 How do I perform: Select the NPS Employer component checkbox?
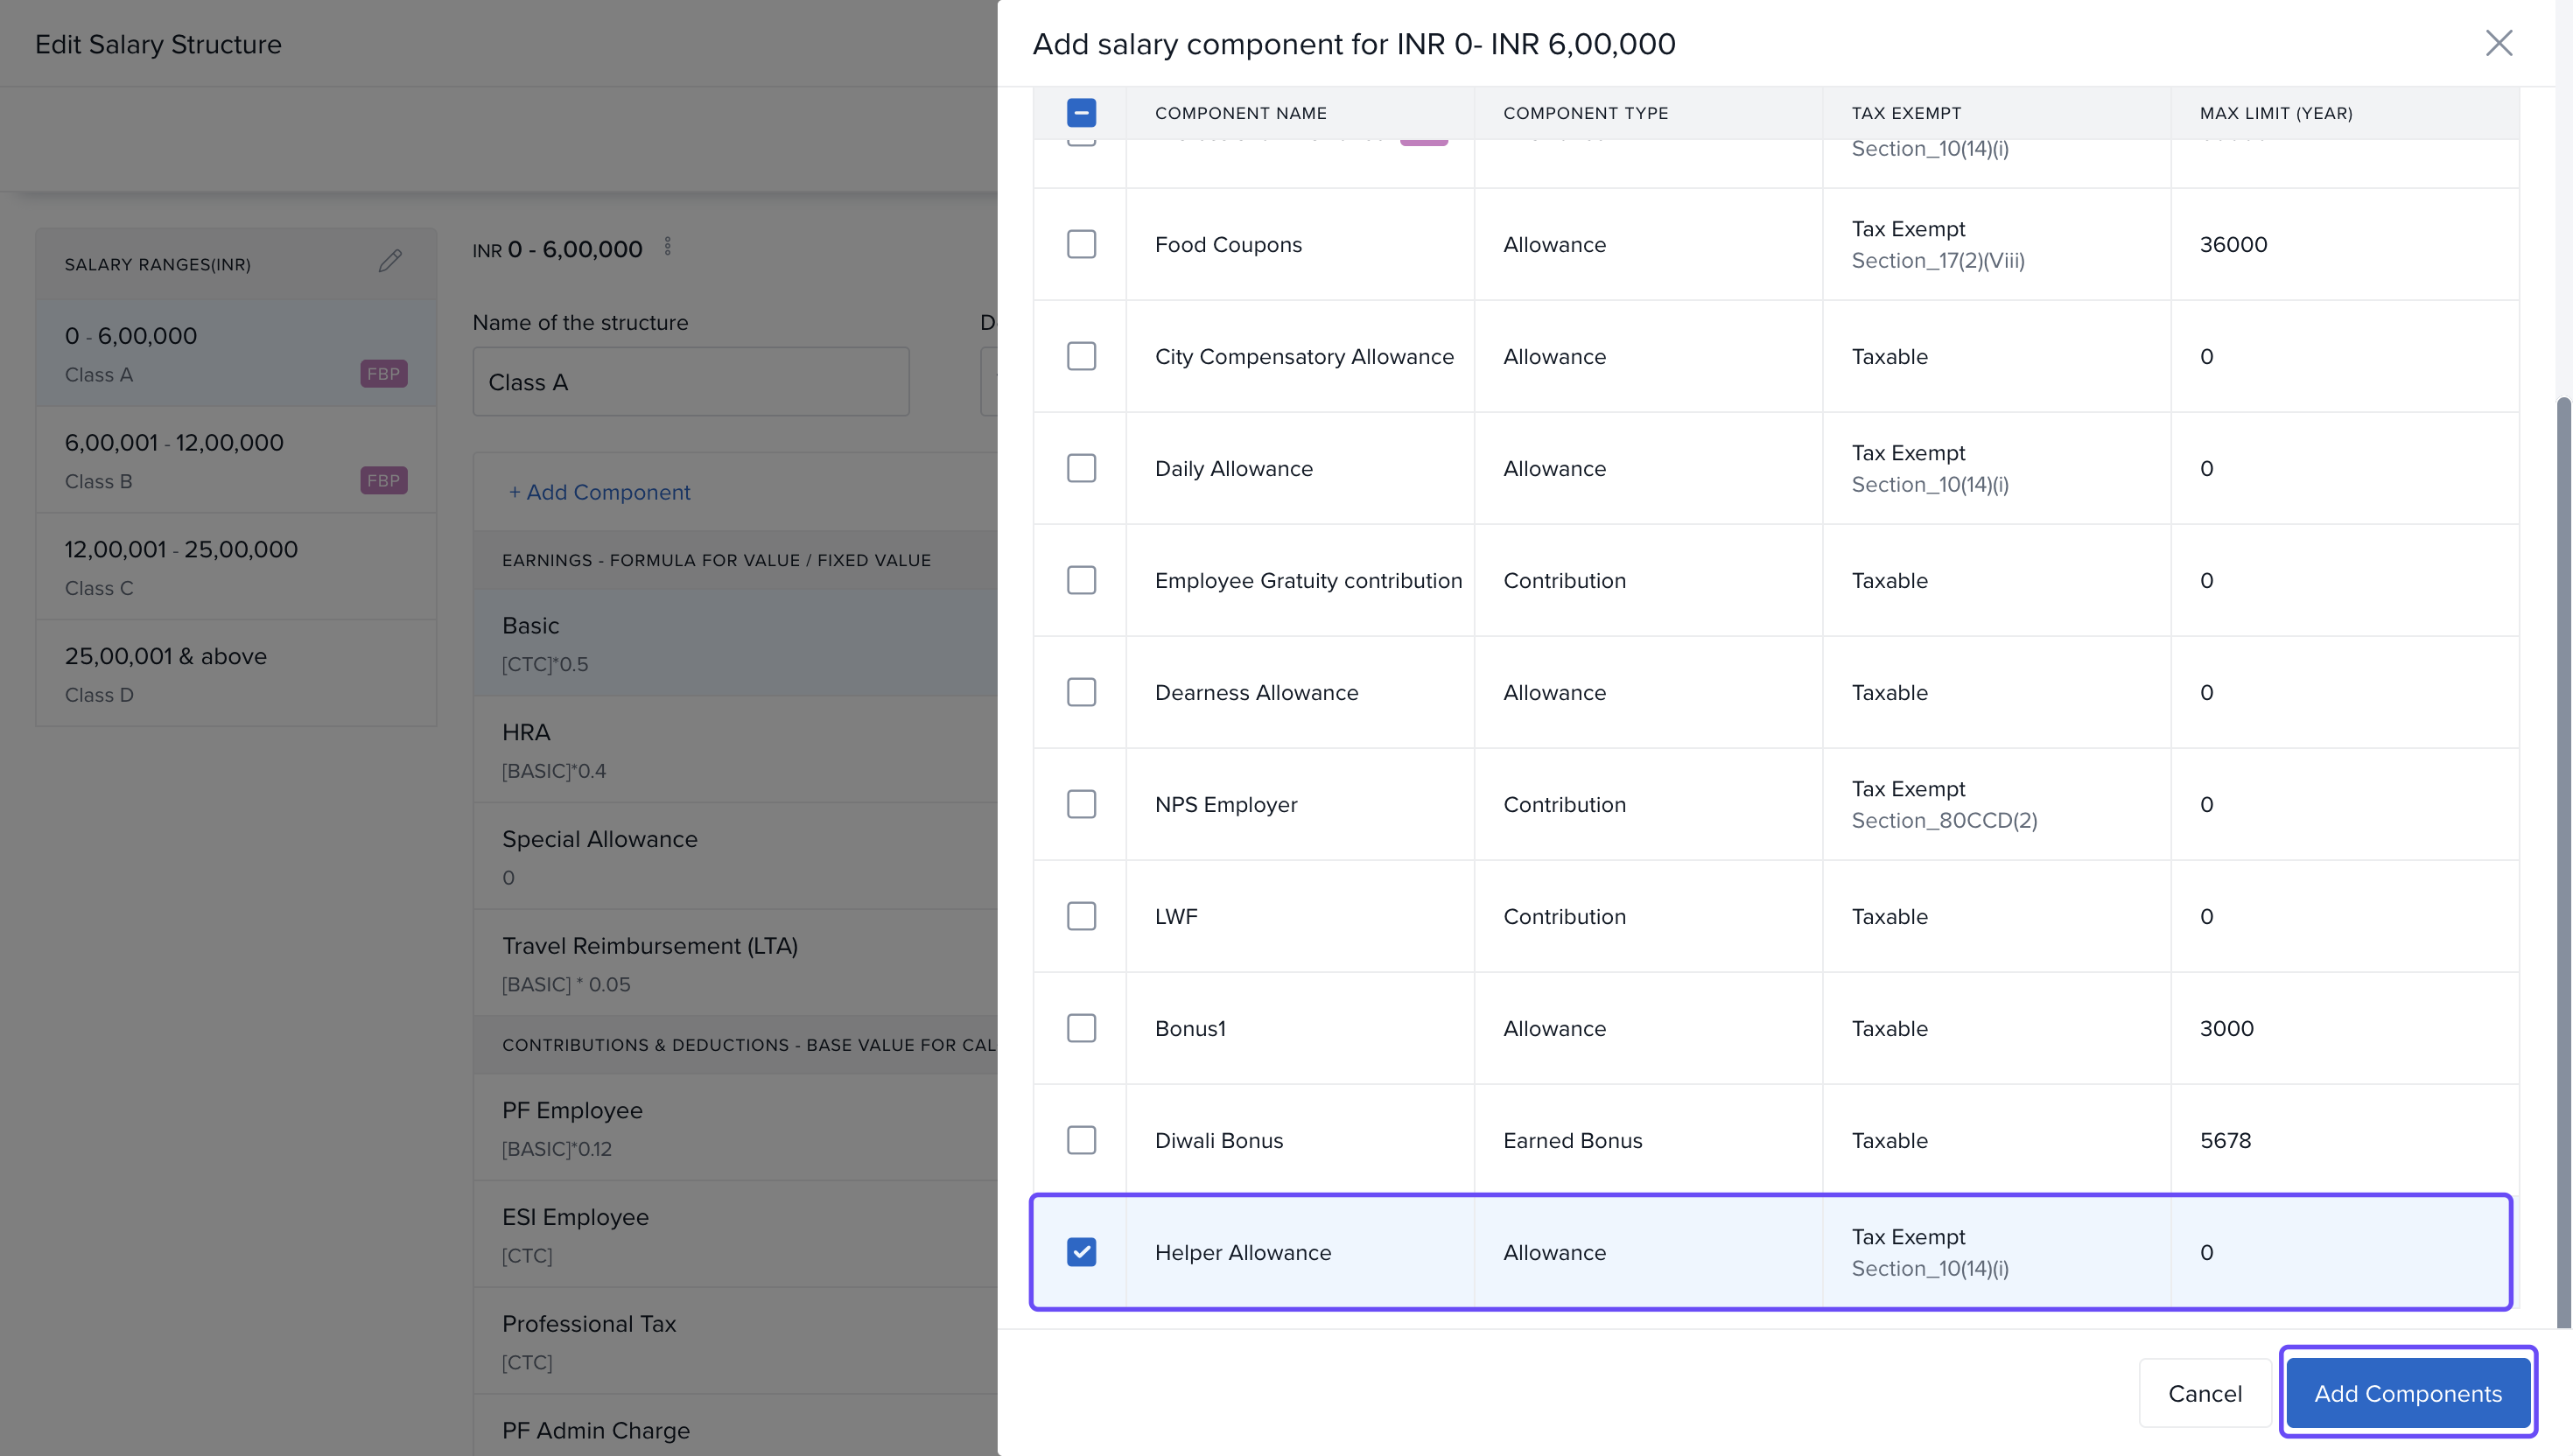[x=1081, y=804]
